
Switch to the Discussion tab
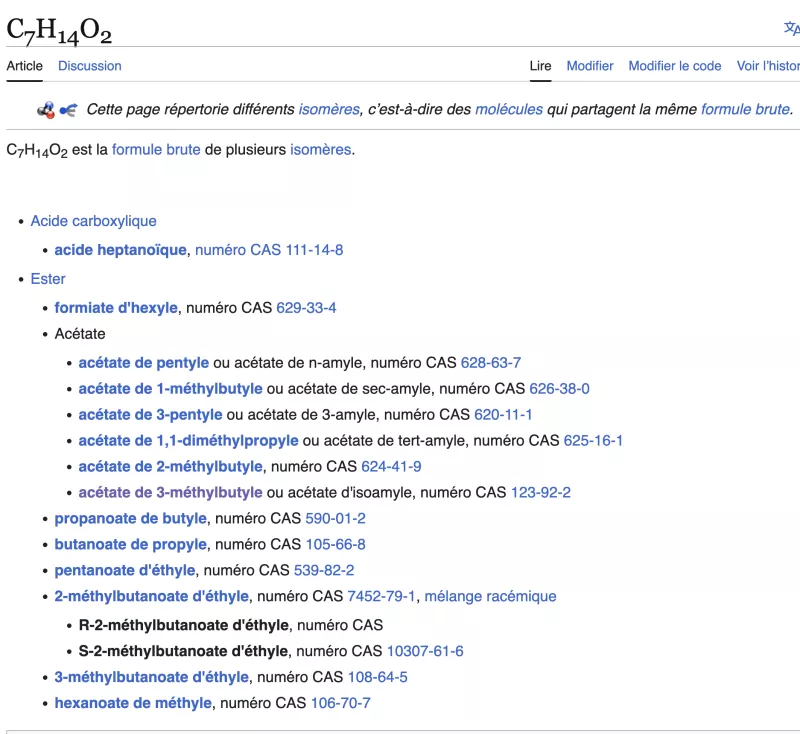(x=89, y=66)
